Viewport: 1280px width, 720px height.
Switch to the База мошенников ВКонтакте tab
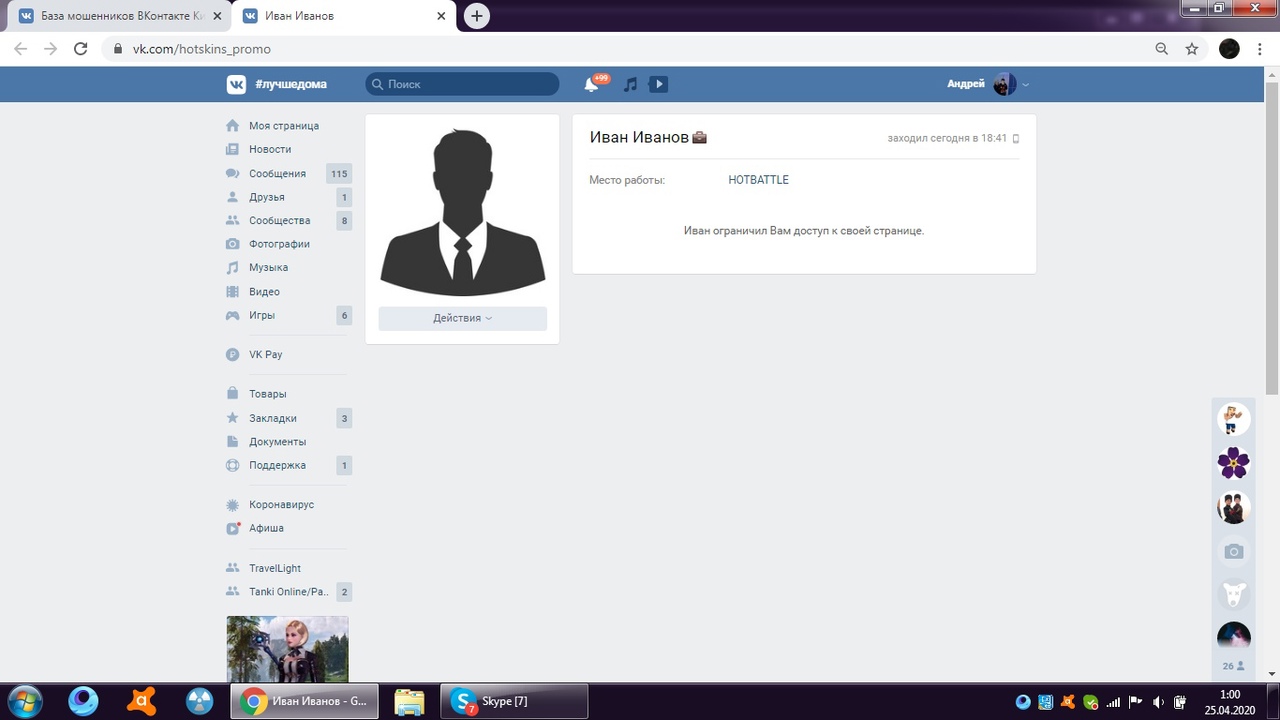[x=115, y=16]
